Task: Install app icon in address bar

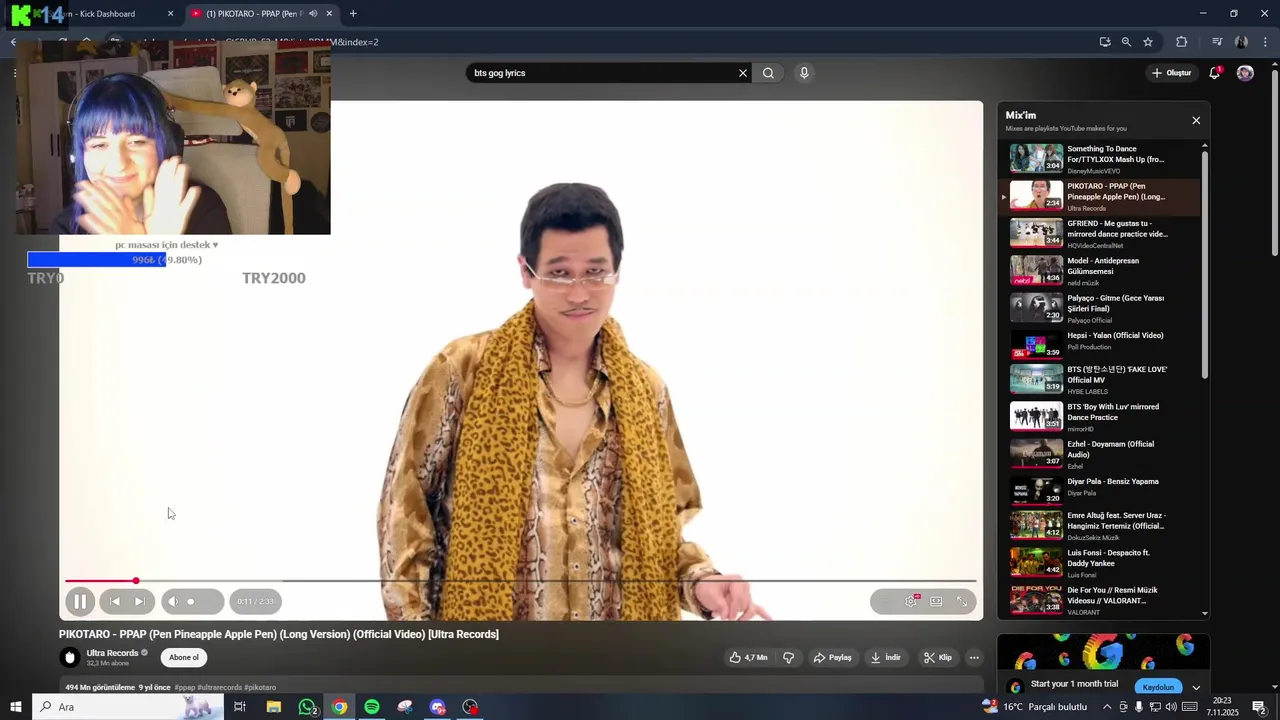Action: [x=1105, y=42]
